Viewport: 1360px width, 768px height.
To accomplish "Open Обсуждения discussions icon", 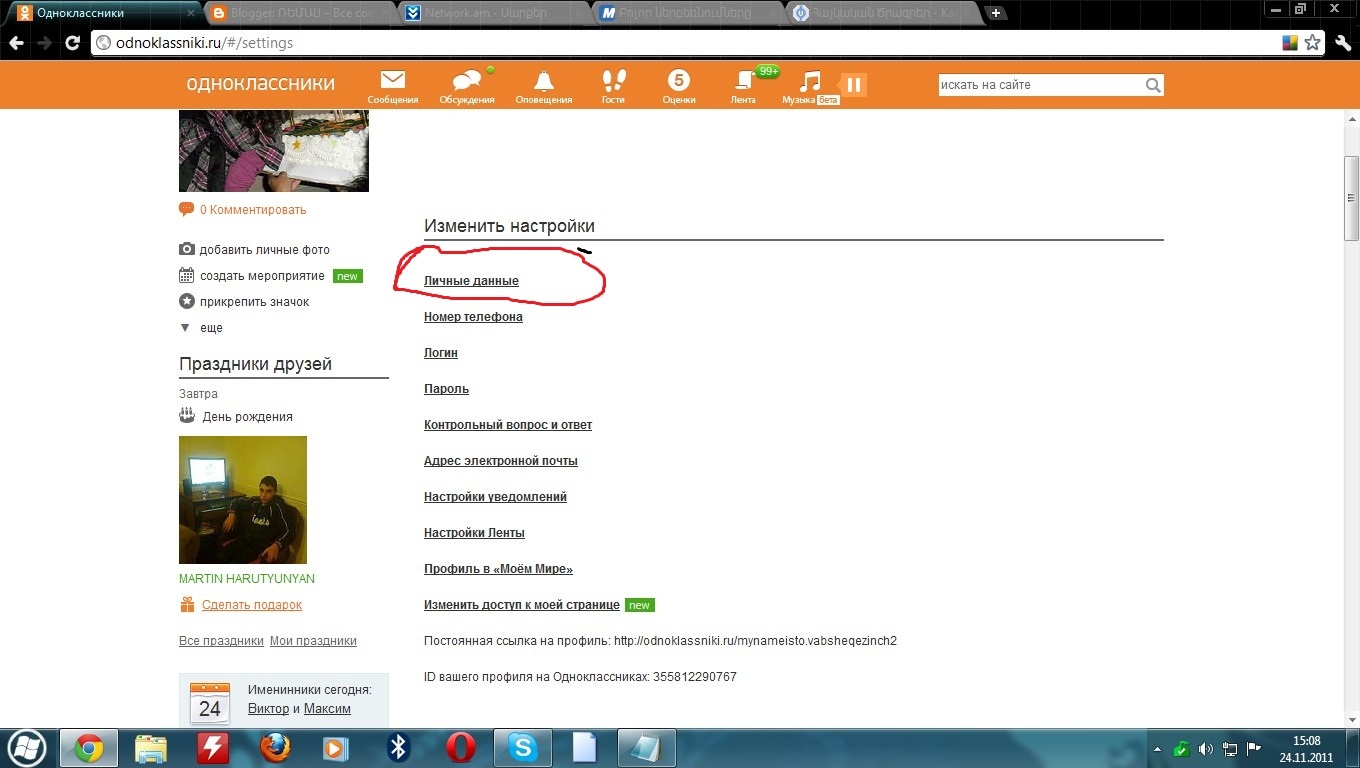I will click(467, 80).
